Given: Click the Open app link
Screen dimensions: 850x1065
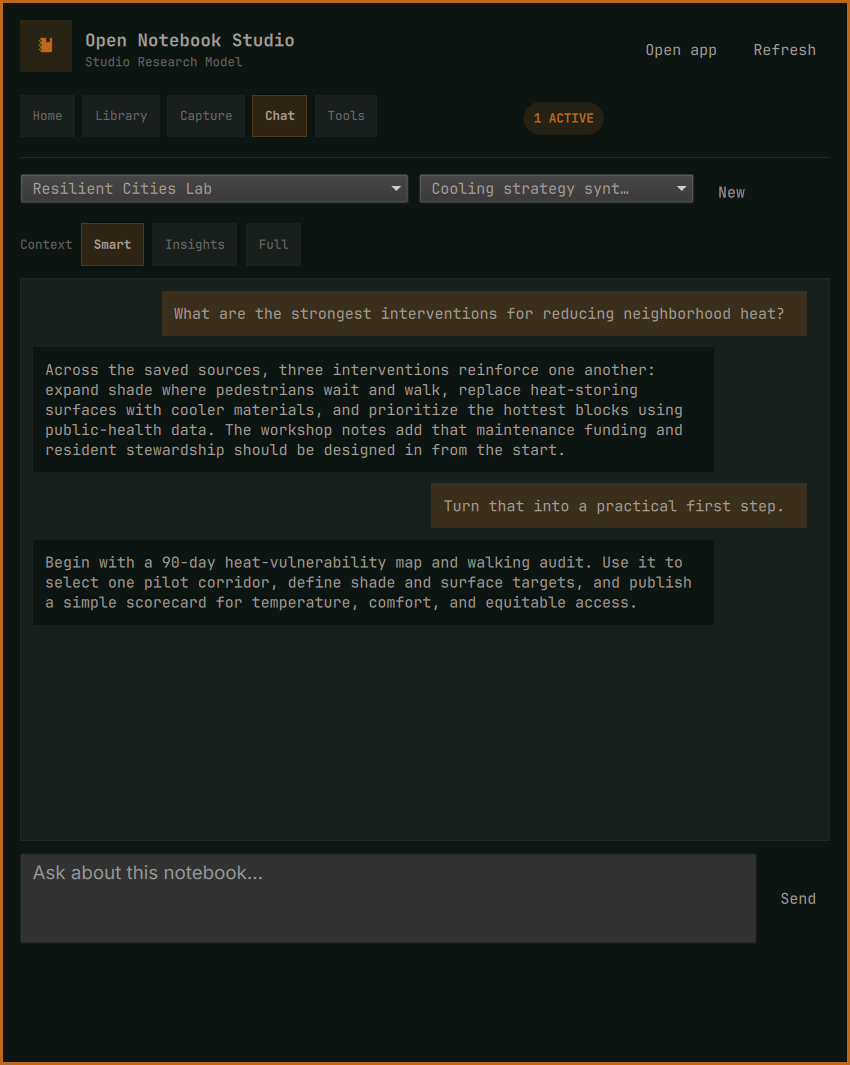Looking at the screenshot, I should pyautogui.click(x=681, y=50).
